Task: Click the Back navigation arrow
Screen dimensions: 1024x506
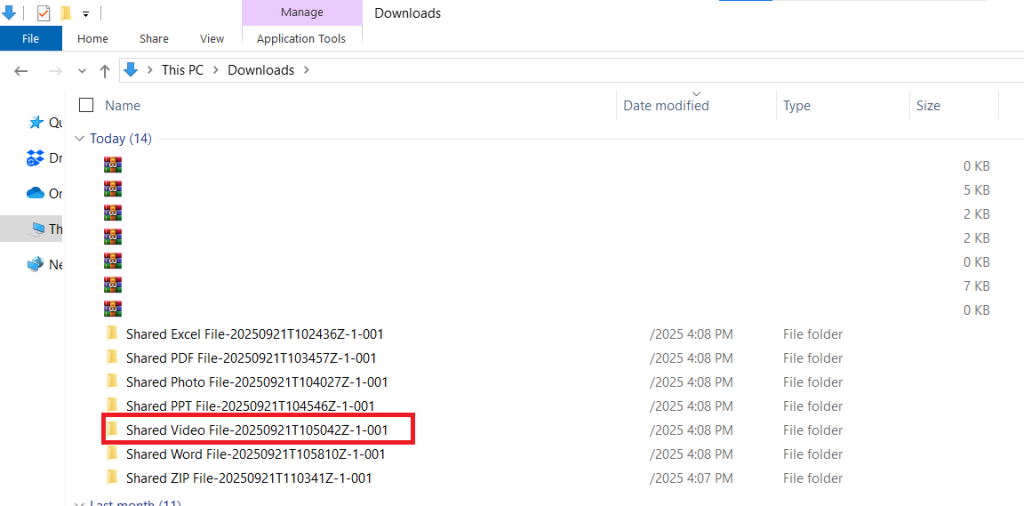Action: tap(22, 71)
